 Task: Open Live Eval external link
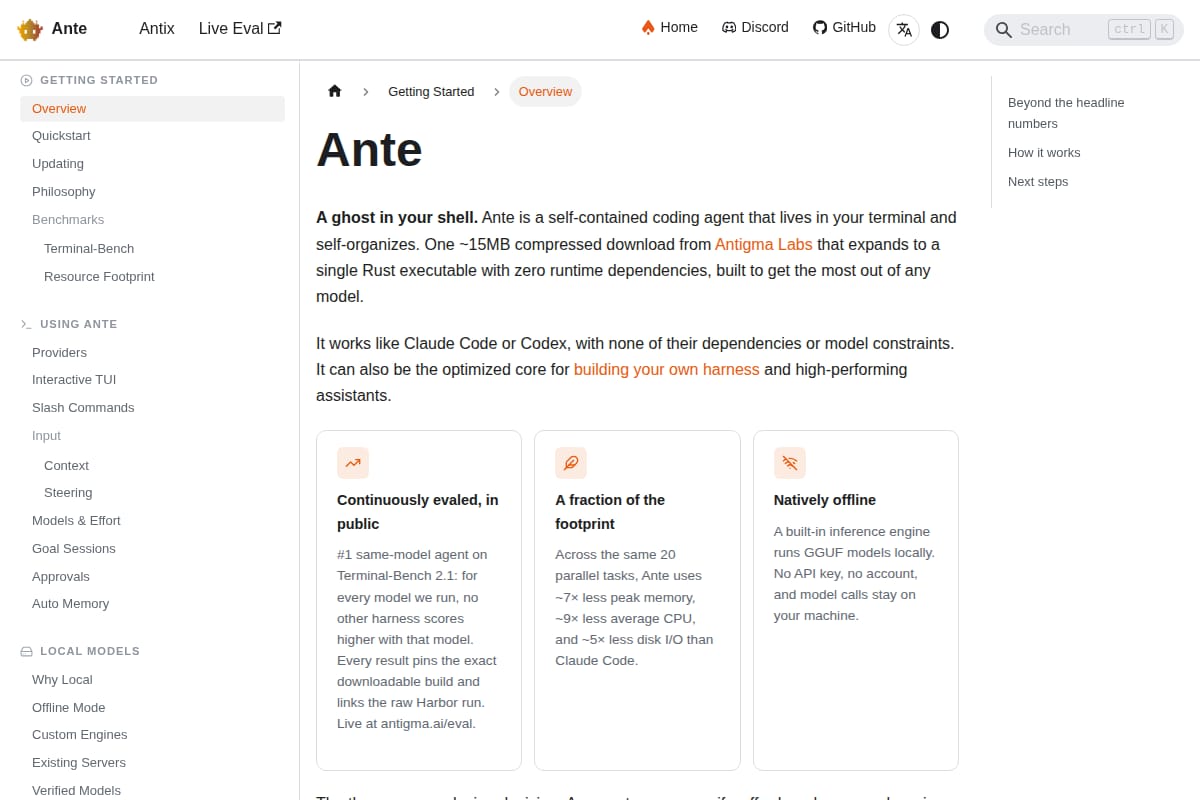click(x=240, y=29)
